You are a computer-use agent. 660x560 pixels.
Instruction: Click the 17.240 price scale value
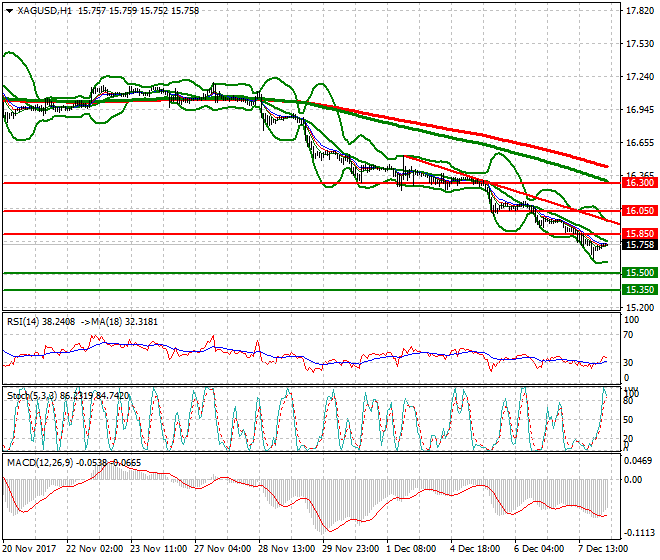pos(640,77)
